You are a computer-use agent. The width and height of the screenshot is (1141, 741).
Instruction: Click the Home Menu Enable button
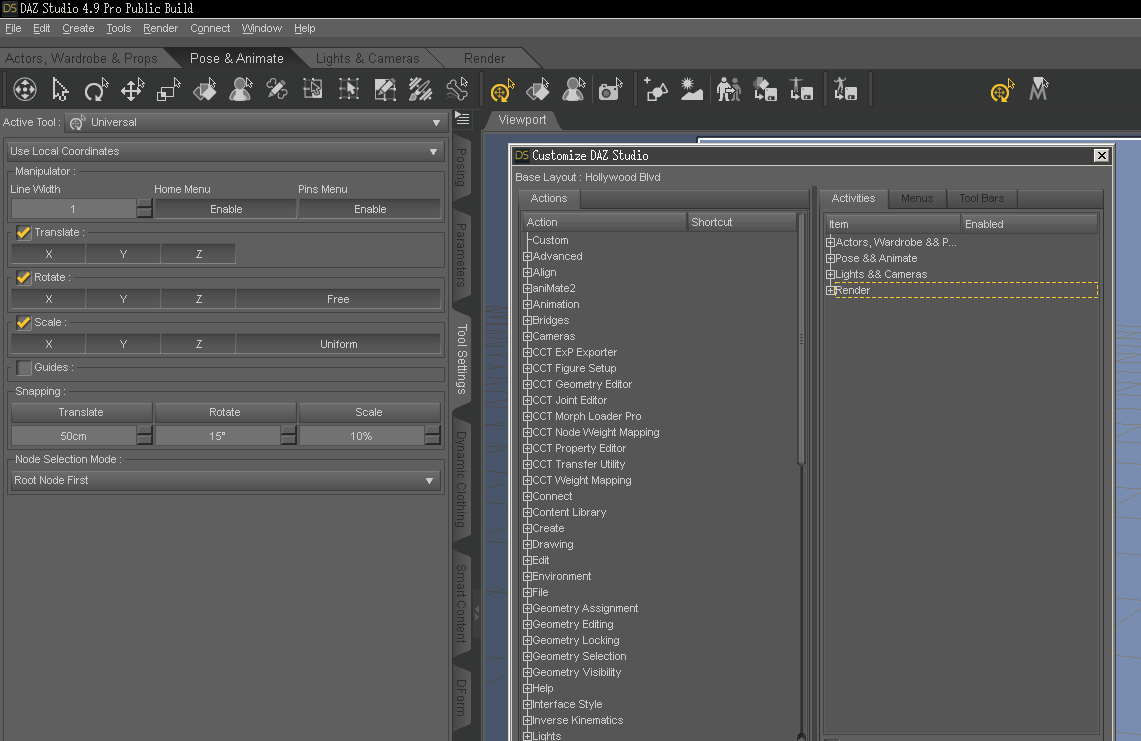pos(226,209)
